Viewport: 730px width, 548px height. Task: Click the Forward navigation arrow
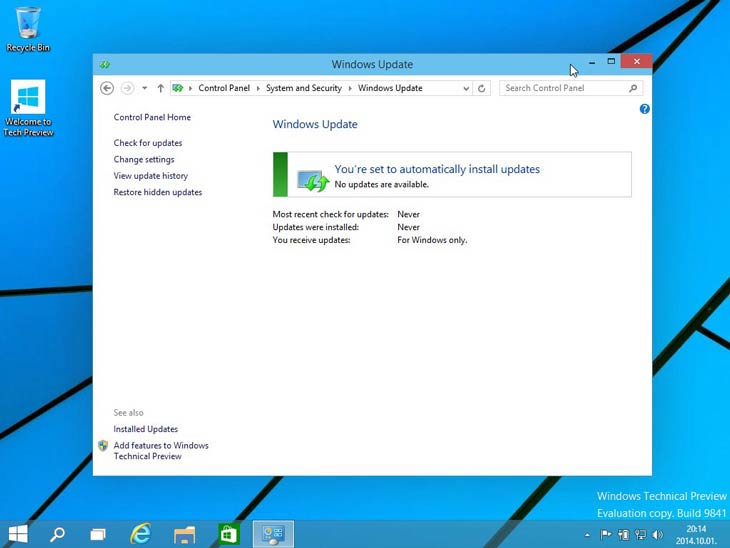127,88
